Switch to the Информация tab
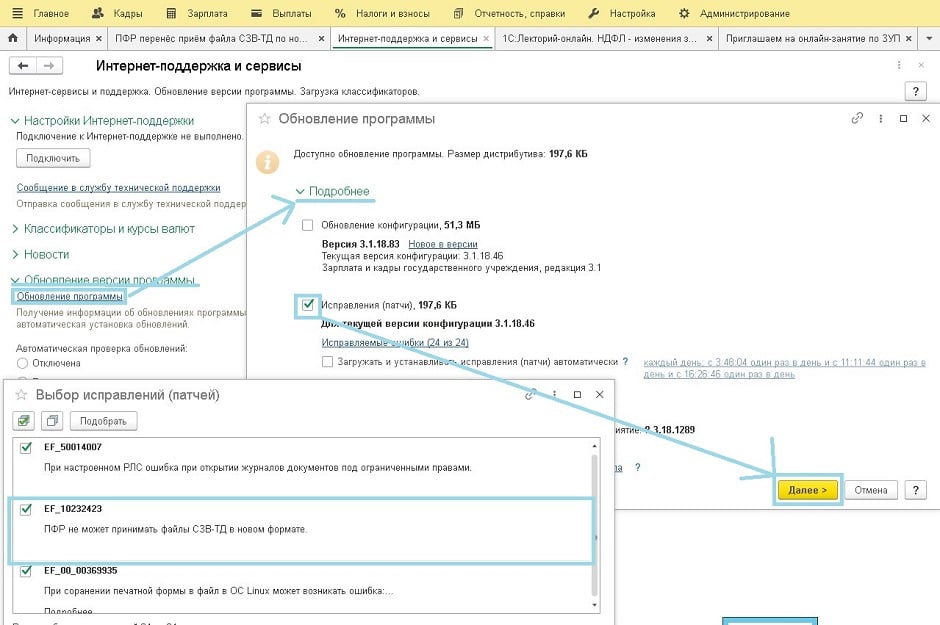This screenshot has width=940, height=625. click(62, 39)
